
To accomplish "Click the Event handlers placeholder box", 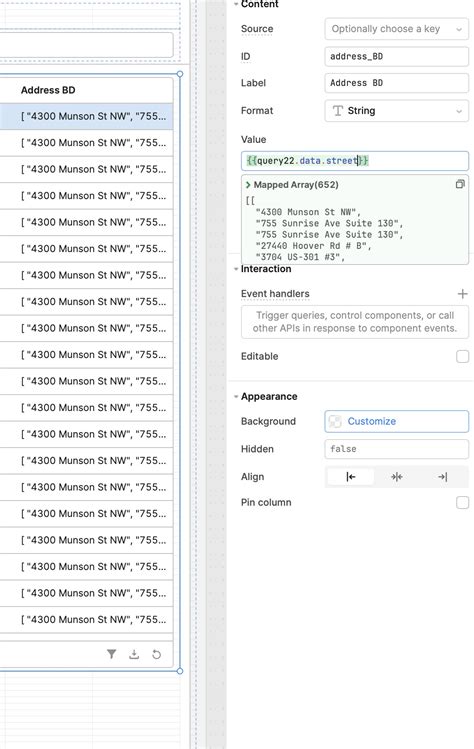I will pos(355,322).
